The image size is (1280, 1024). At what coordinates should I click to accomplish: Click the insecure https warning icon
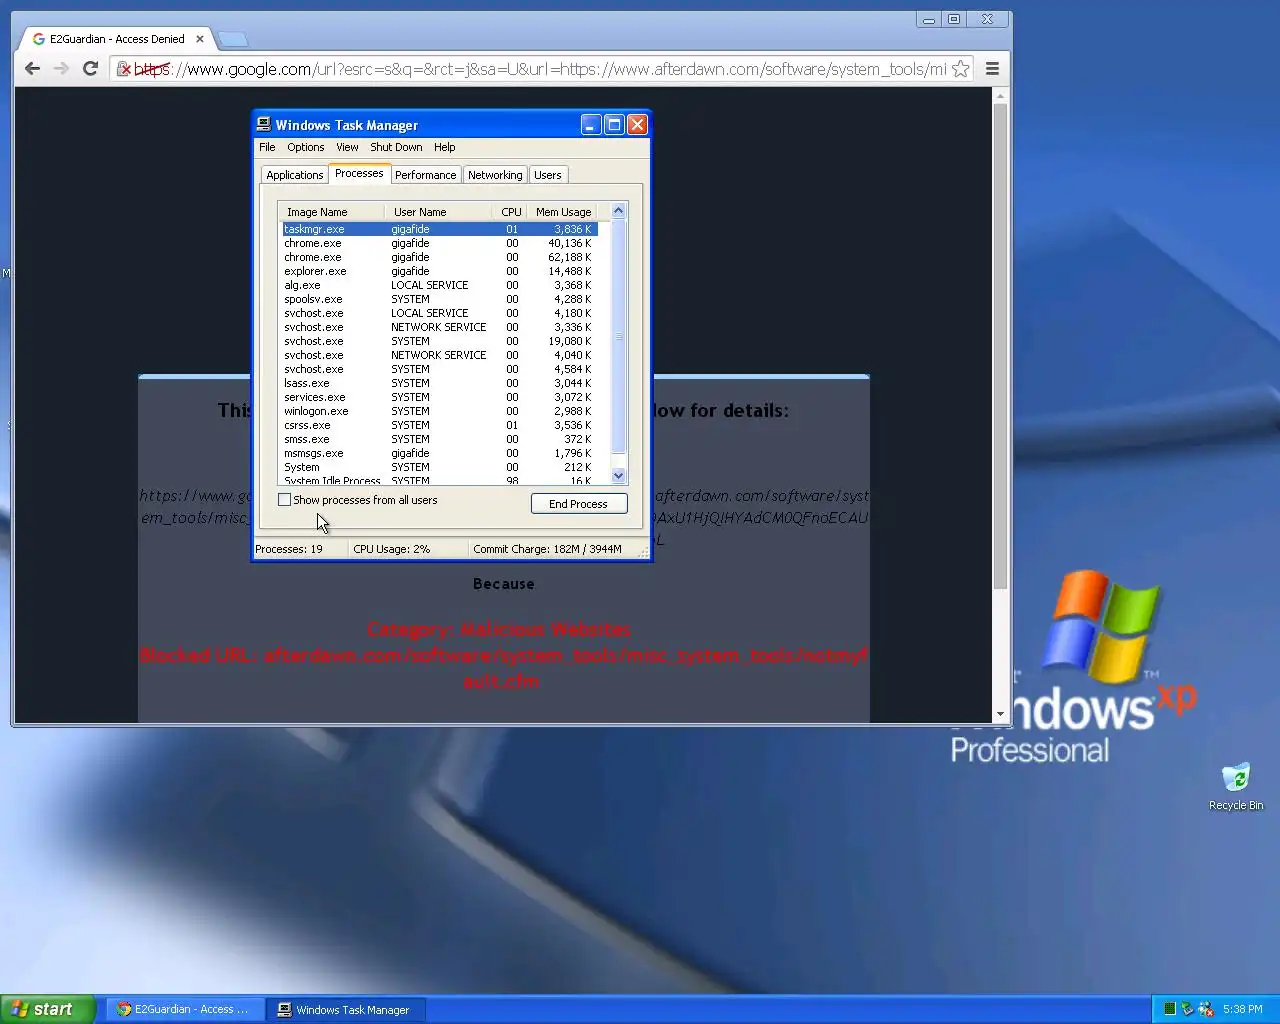(x=124, y=69)
